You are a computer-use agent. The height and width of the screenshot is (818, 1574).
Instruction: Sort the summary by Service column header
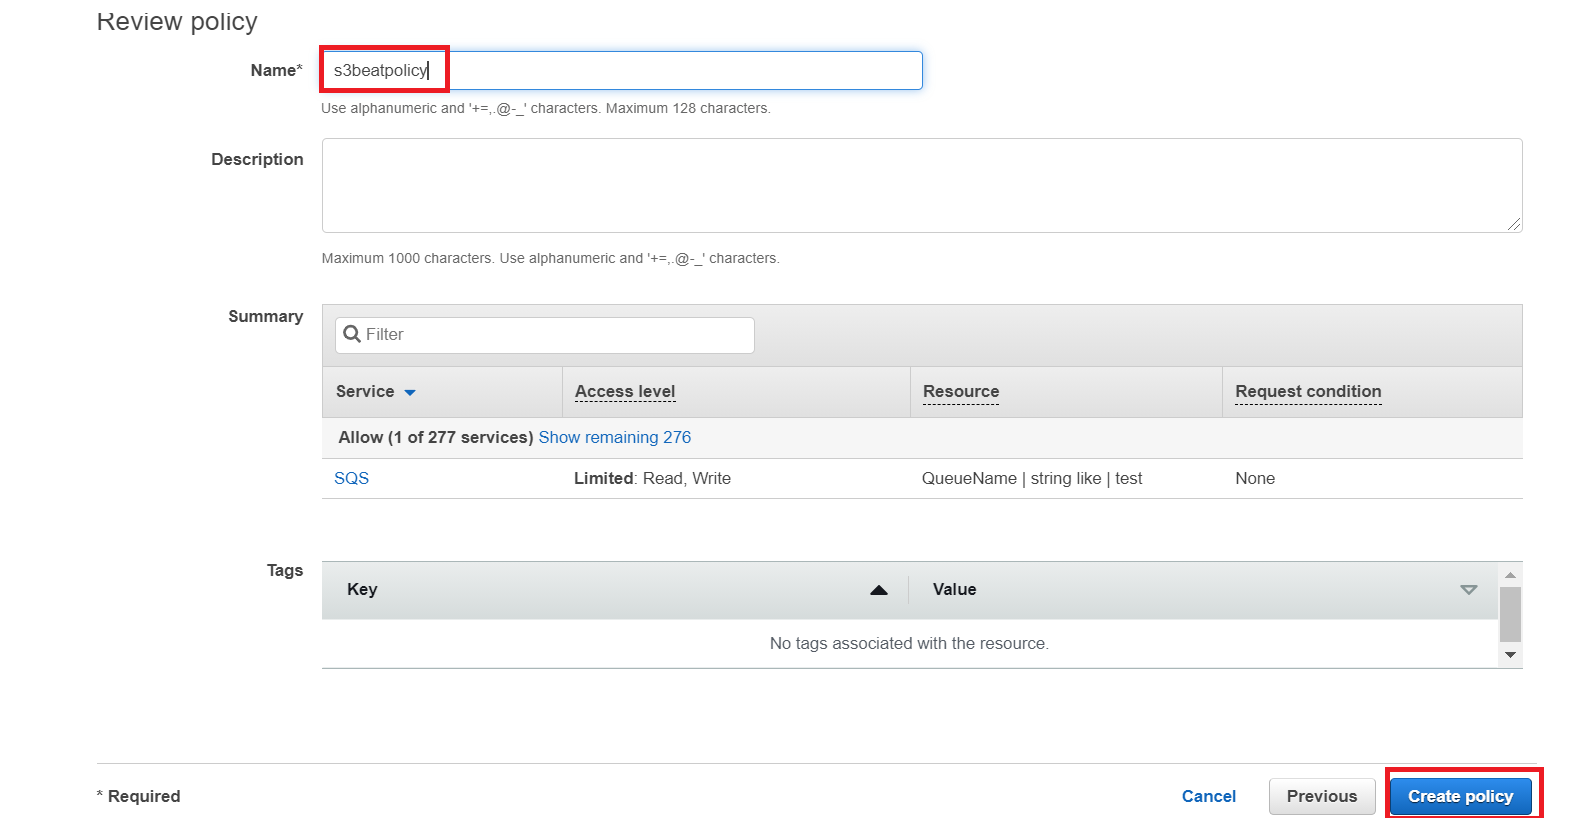(x=365, y=392)
